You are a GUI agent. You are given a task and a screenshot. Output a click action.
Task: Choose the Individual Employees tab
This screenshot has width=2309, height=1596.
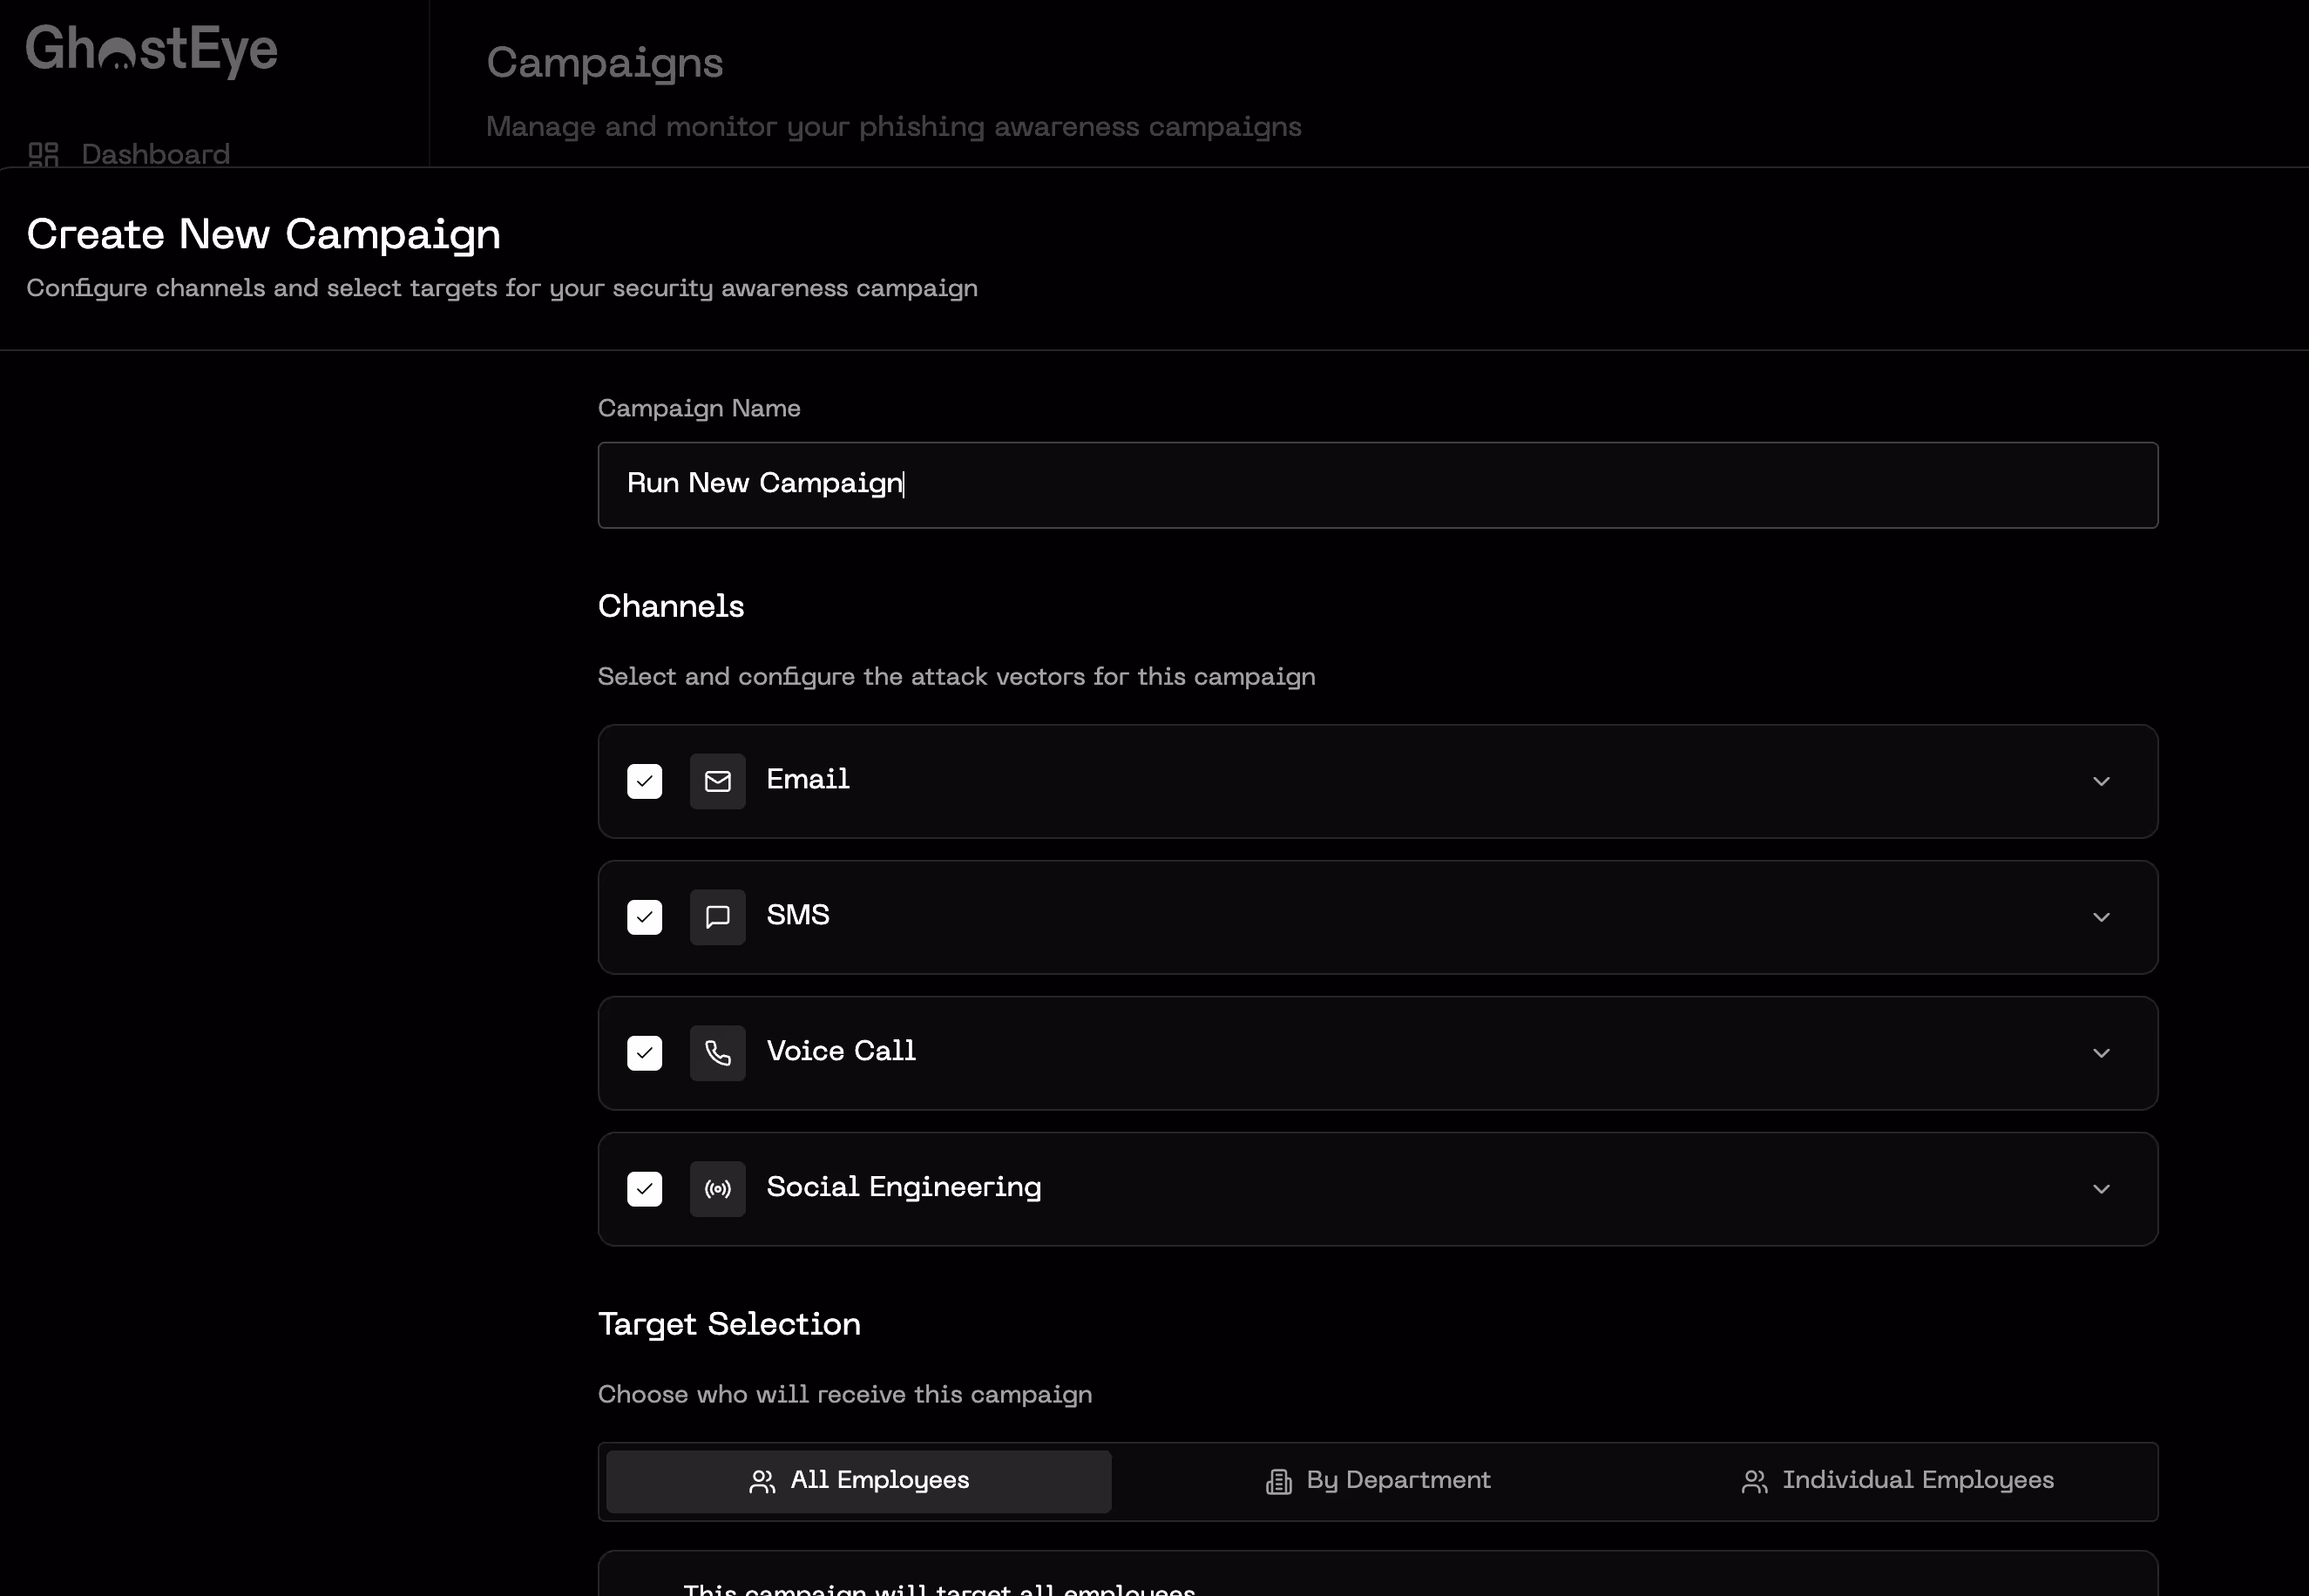point(1897,1481)
